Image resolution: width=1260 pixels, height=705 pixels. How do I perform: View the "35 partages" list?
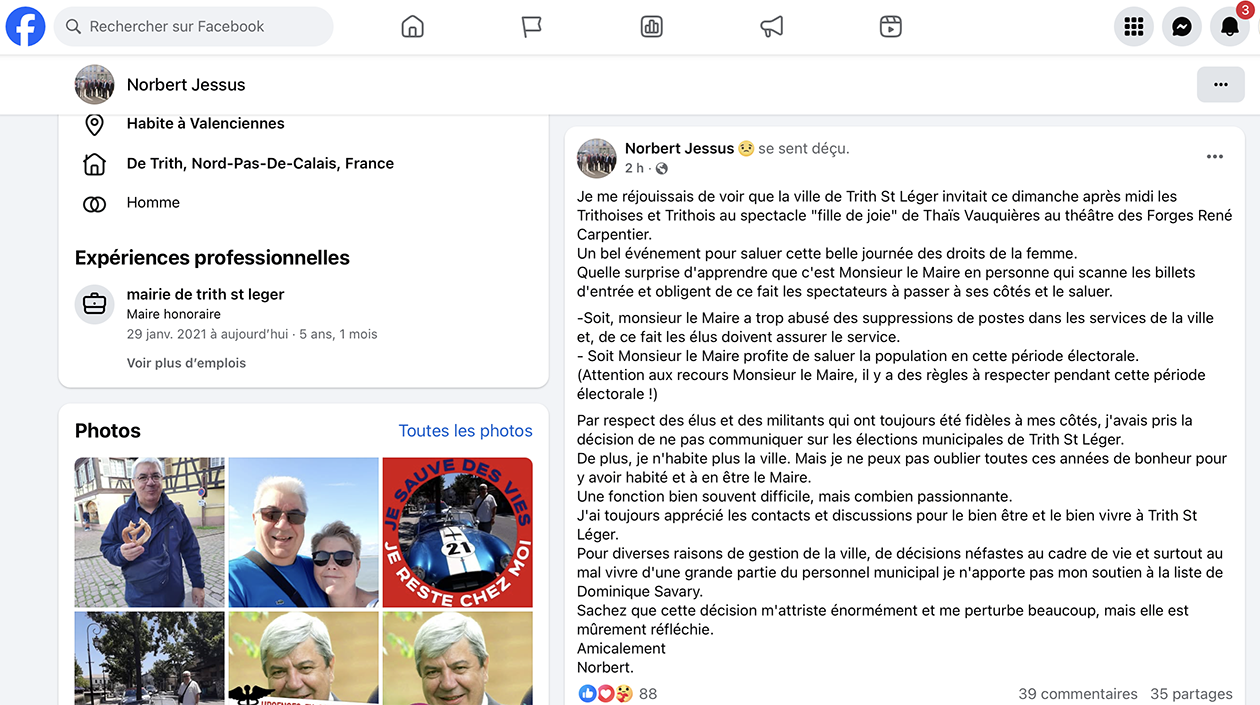(1191, 694)
